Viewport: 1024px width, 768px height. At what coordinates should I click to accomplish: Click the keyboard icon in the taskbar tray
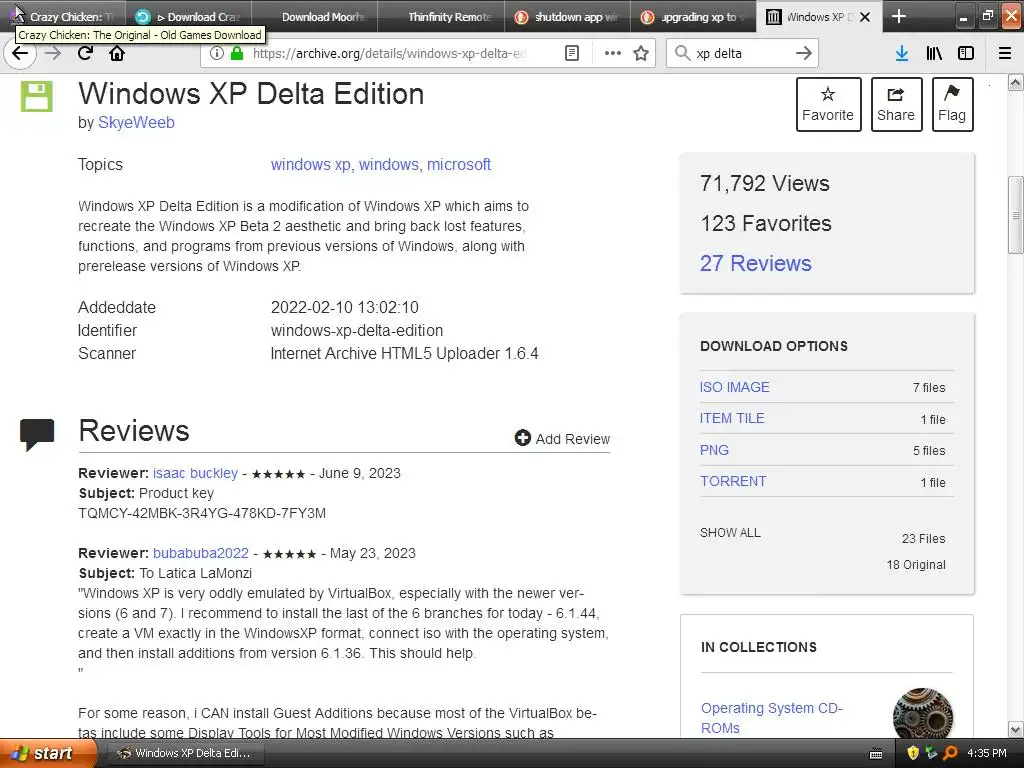[876, 754]
